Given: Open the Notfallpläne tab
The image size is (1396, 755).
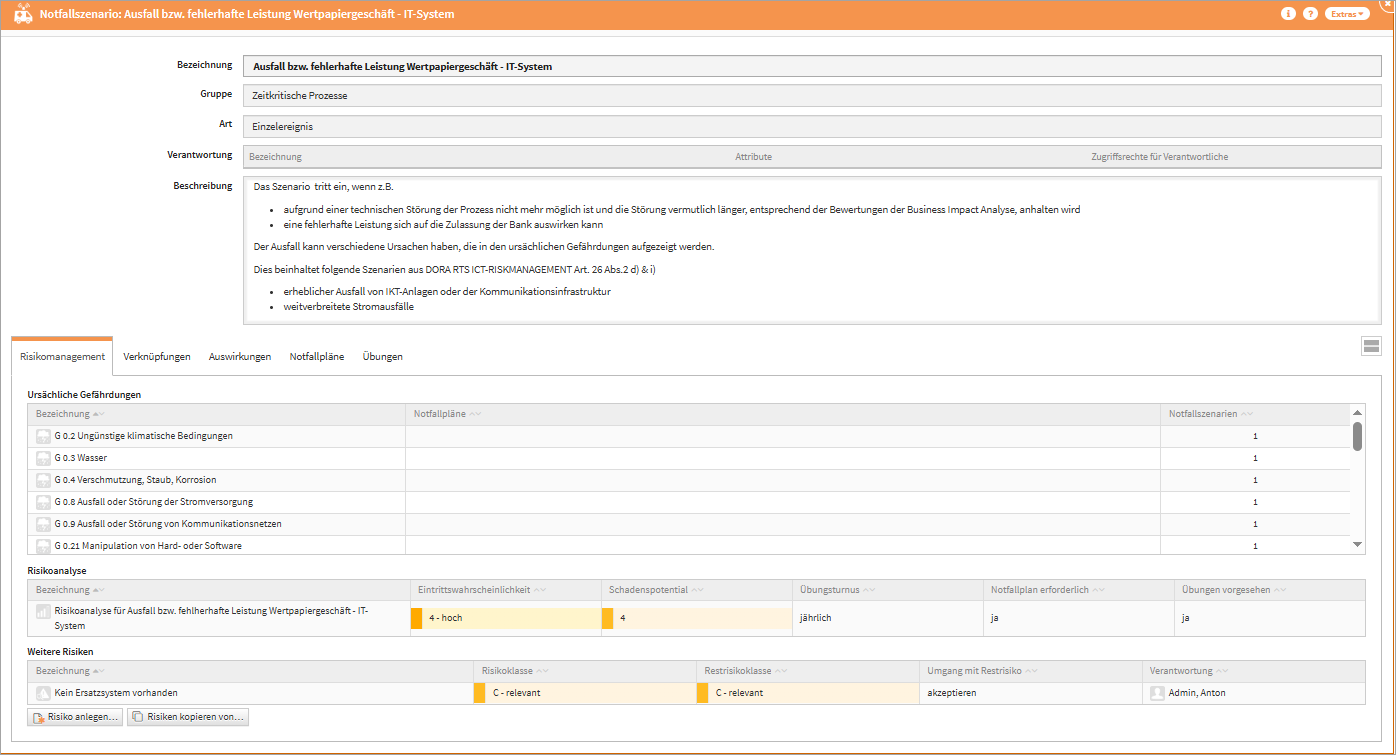Looking at the screenshot, I should tap(316, 357).
